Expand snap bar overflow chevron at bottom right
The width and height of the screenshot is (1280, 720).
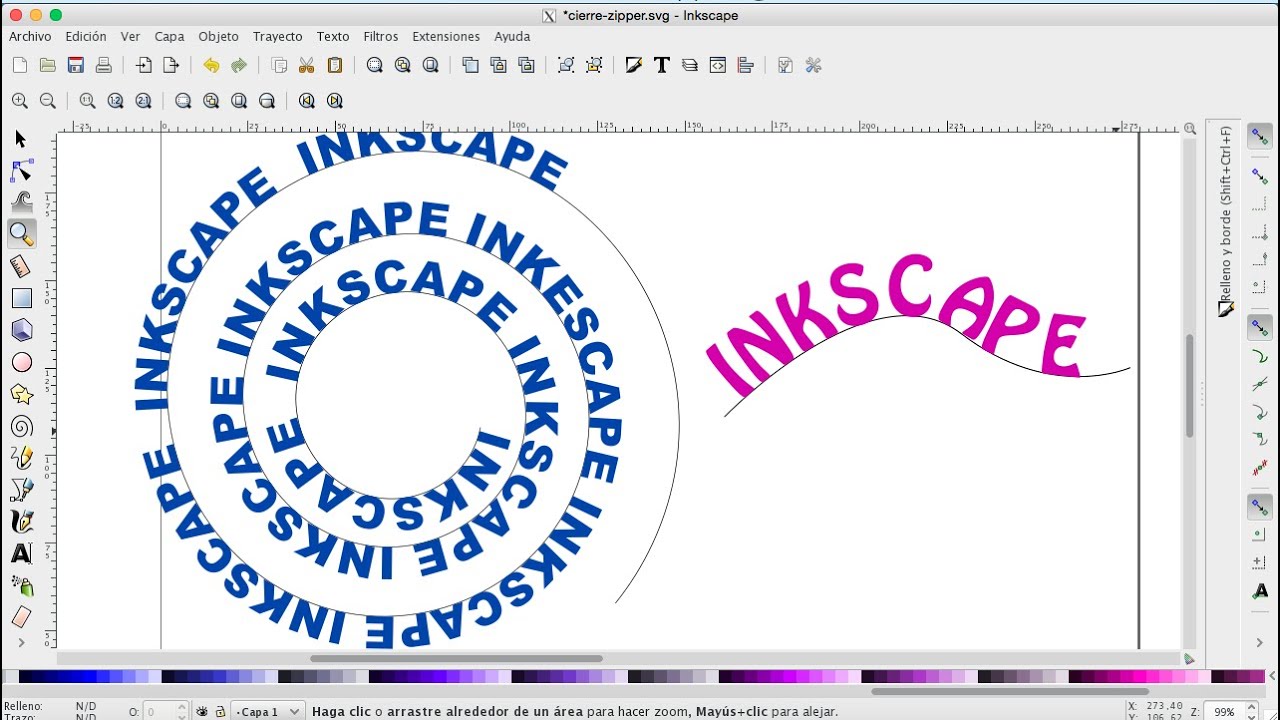pos(1259,642)
